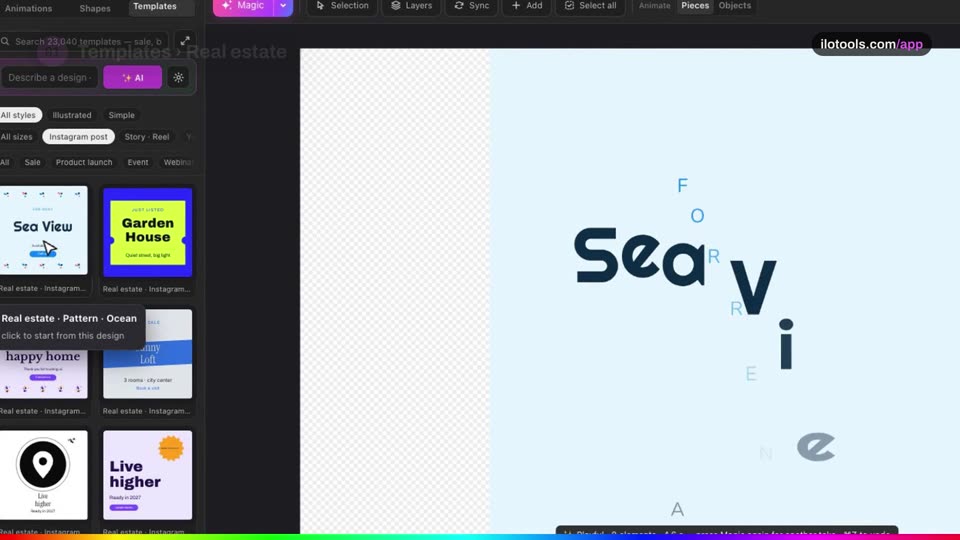Enable the Illustrated style filter
Image resolution: width=960 pixels, height=540 pixels.
coord(72,115)
